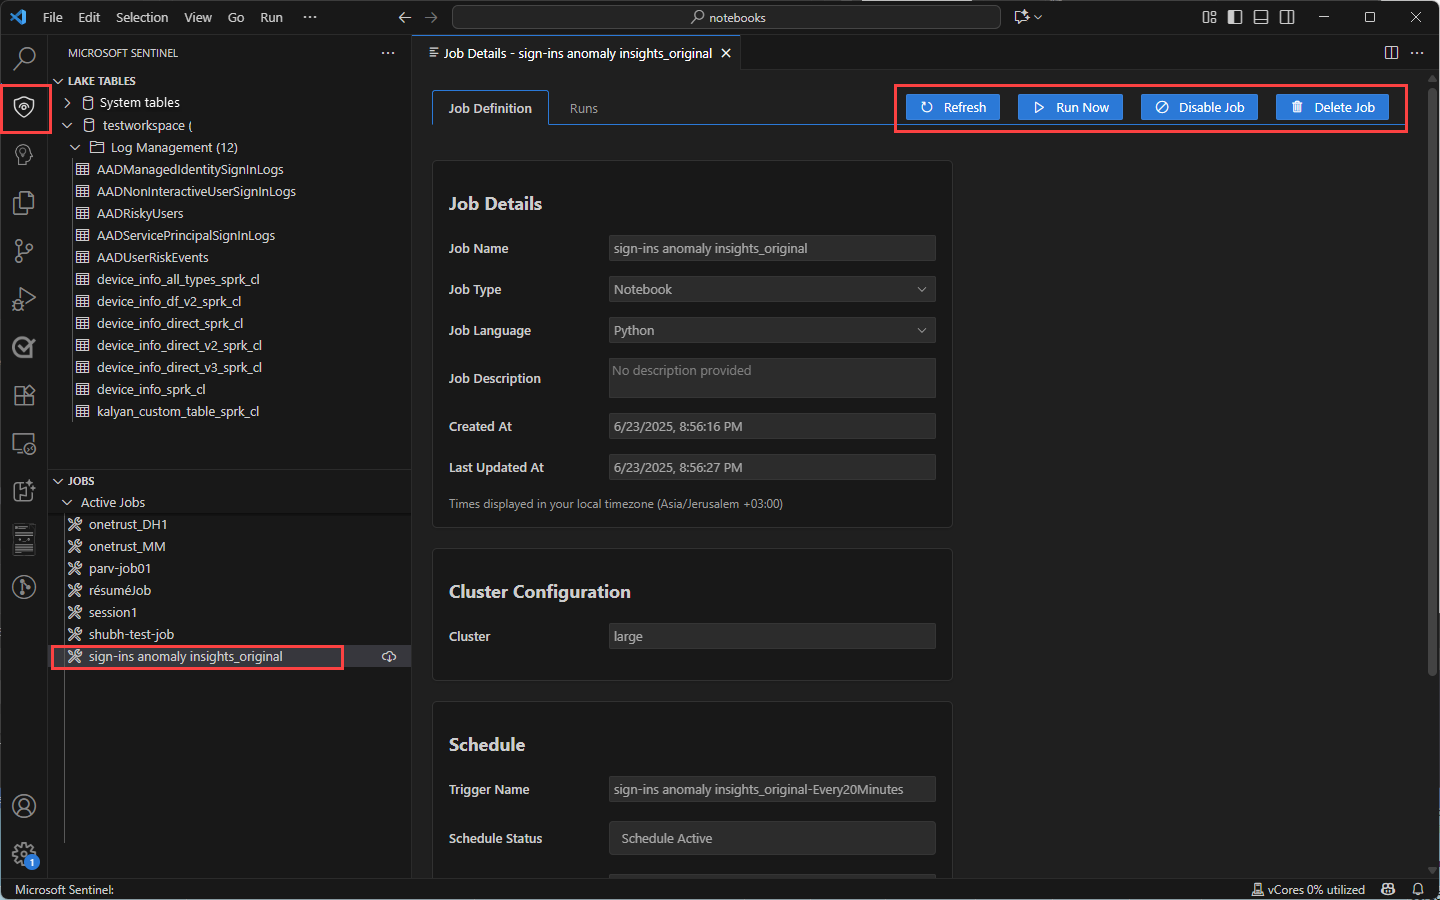1440x900 pixels.
Task: Open Source Control view in activity bar
Action: (x=25, y=251)
